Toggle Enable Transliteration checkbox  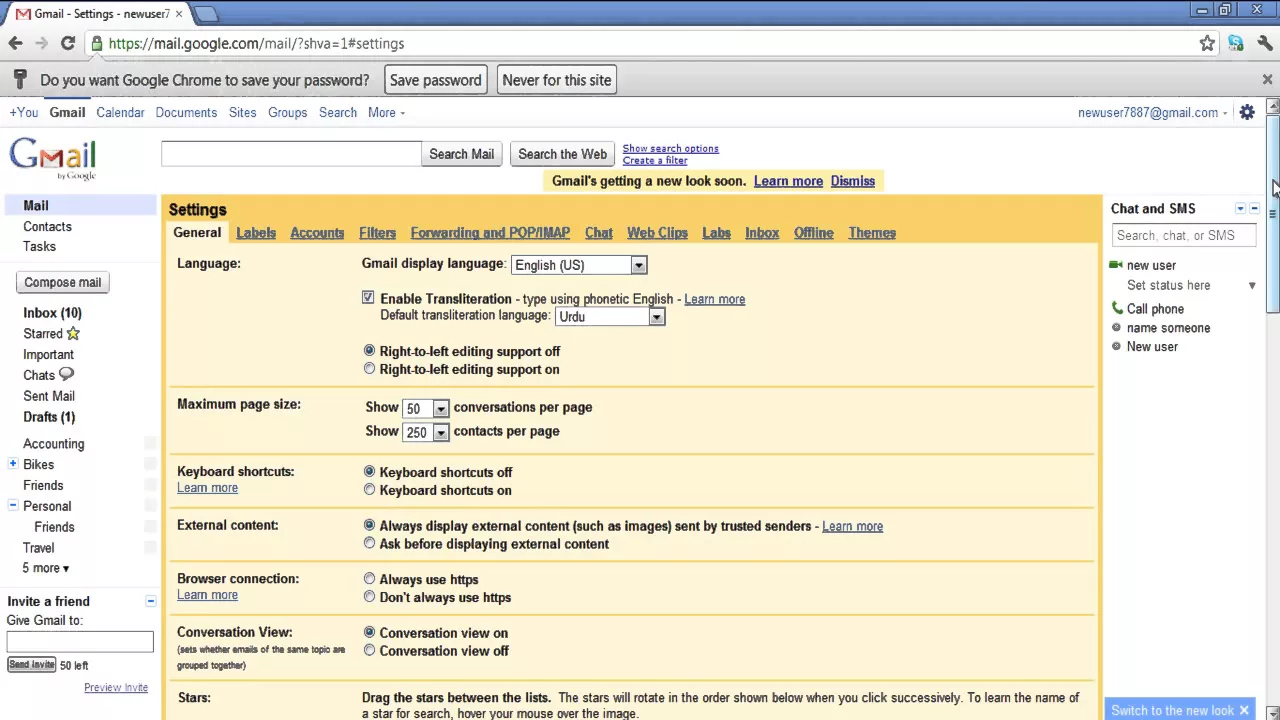[368, 298]
